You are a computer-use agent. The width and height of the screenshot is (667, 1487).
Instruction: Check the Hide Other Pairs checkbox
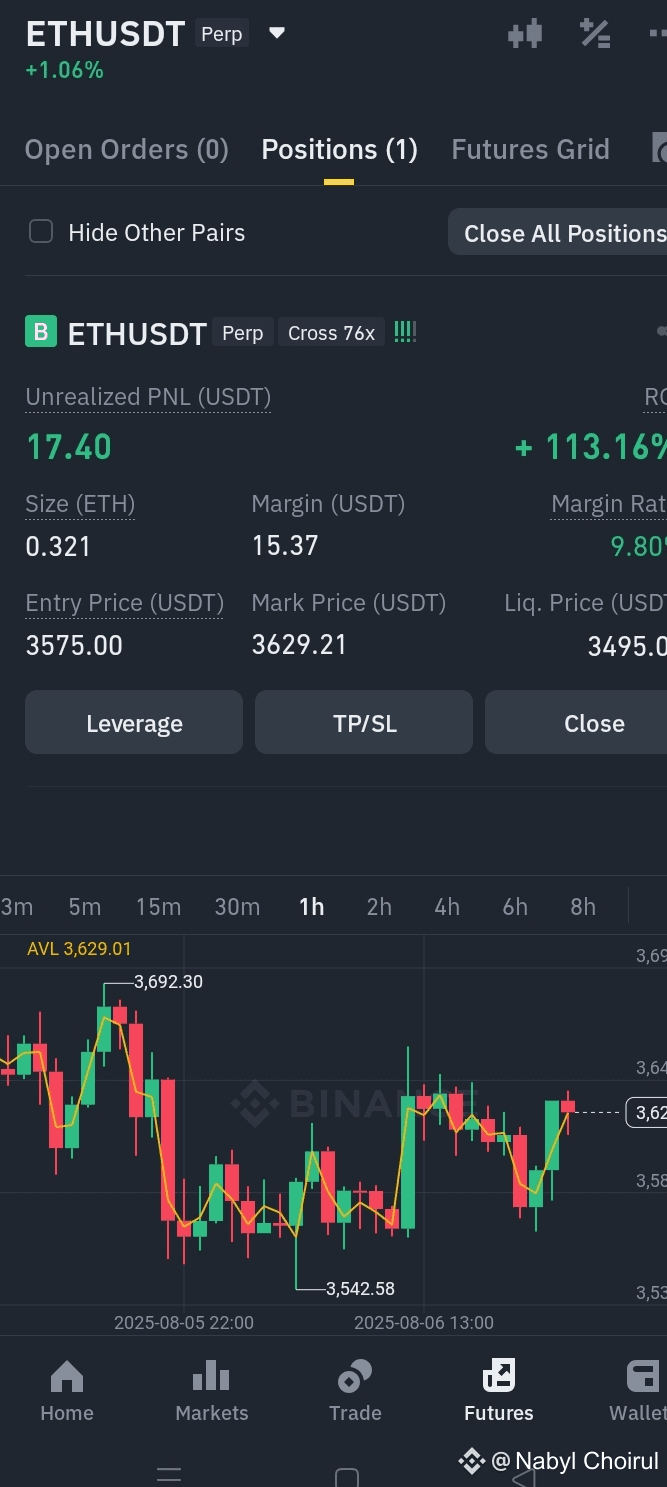[x=41, y=232]
